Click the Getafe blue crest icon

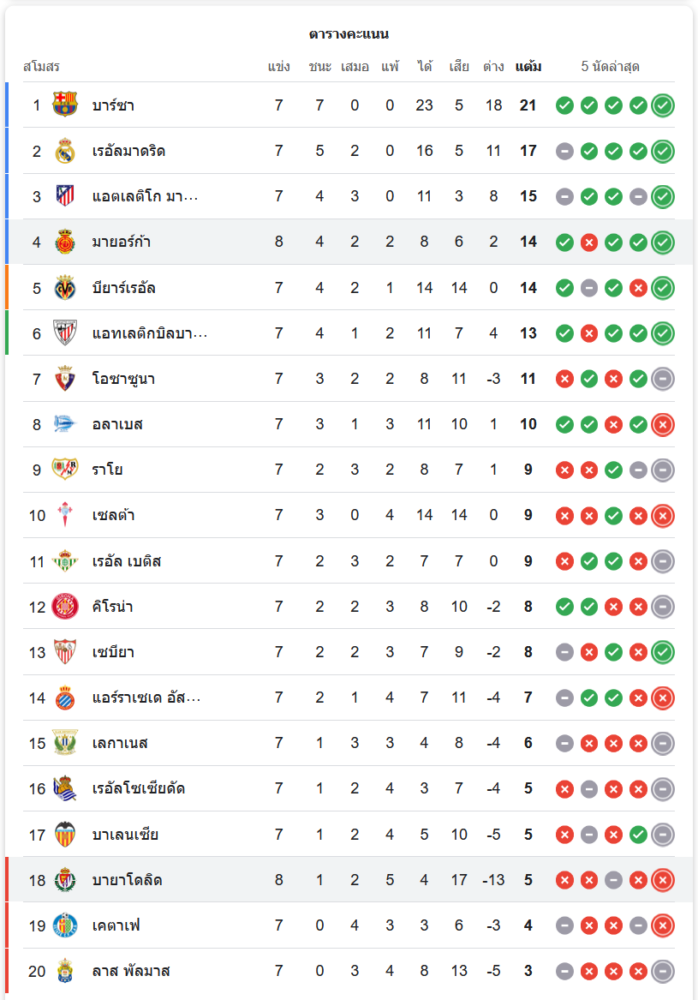pos(65,925)
